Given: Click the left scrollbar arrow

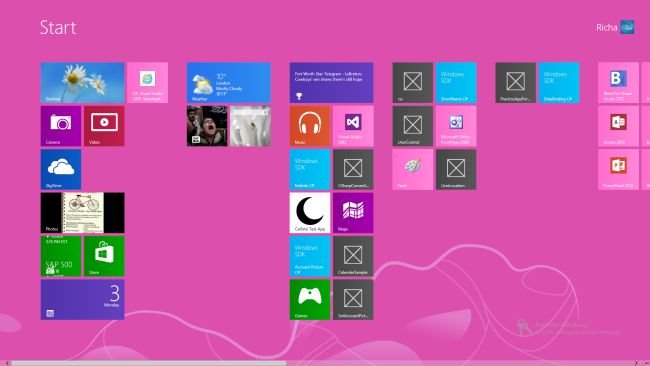Looking at the screenshot, I should click(7, 363).
